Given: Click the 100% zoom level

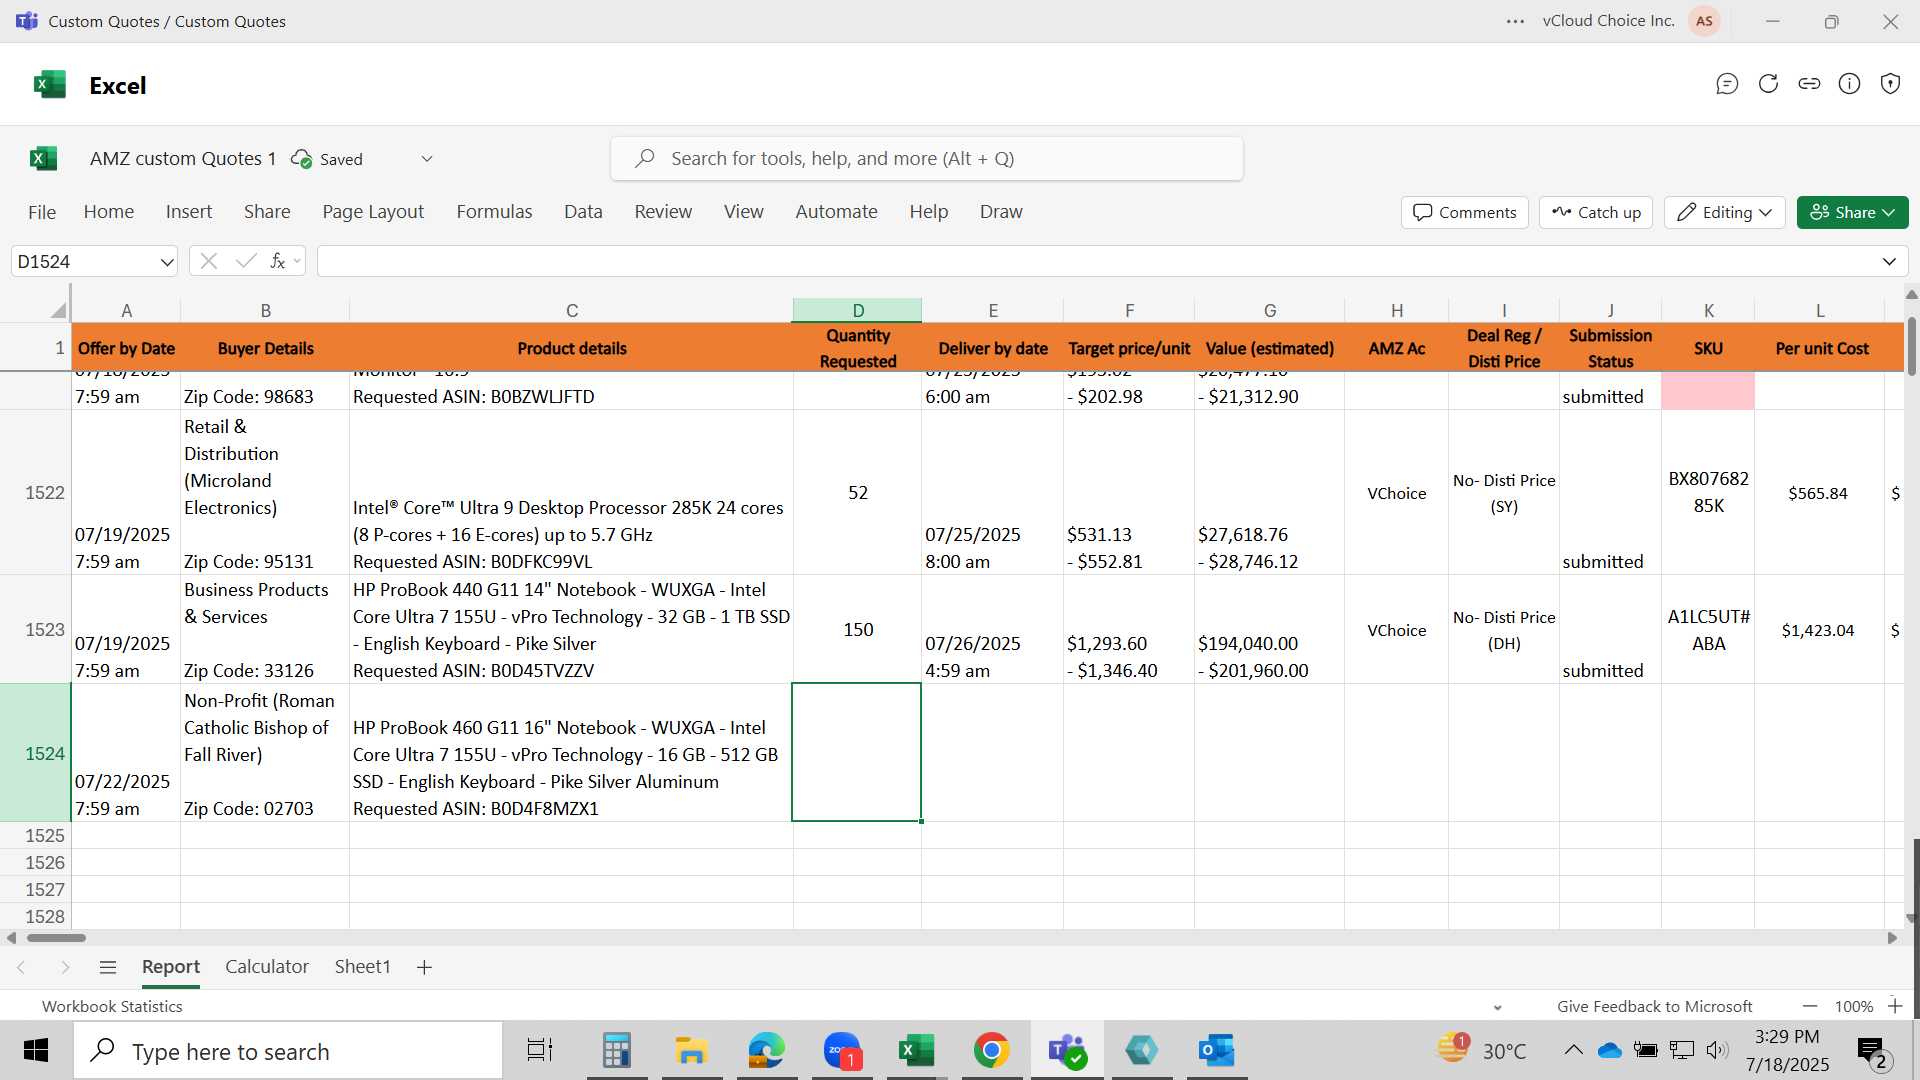Looking at the screenshot, I should [1854, 1007].
